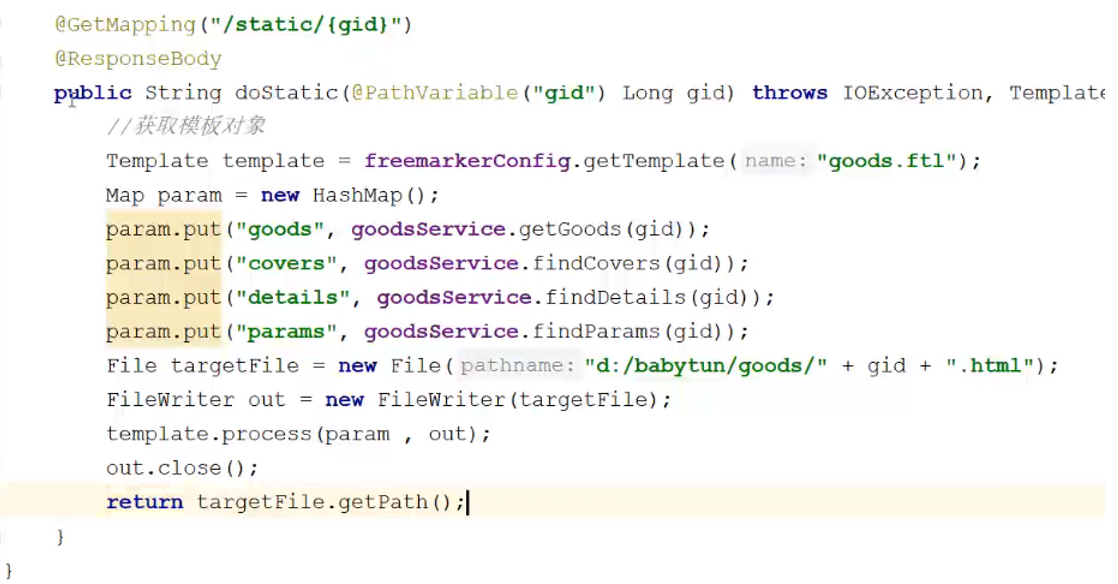Click the @GetMapping annotation

[x=125, y=25]
